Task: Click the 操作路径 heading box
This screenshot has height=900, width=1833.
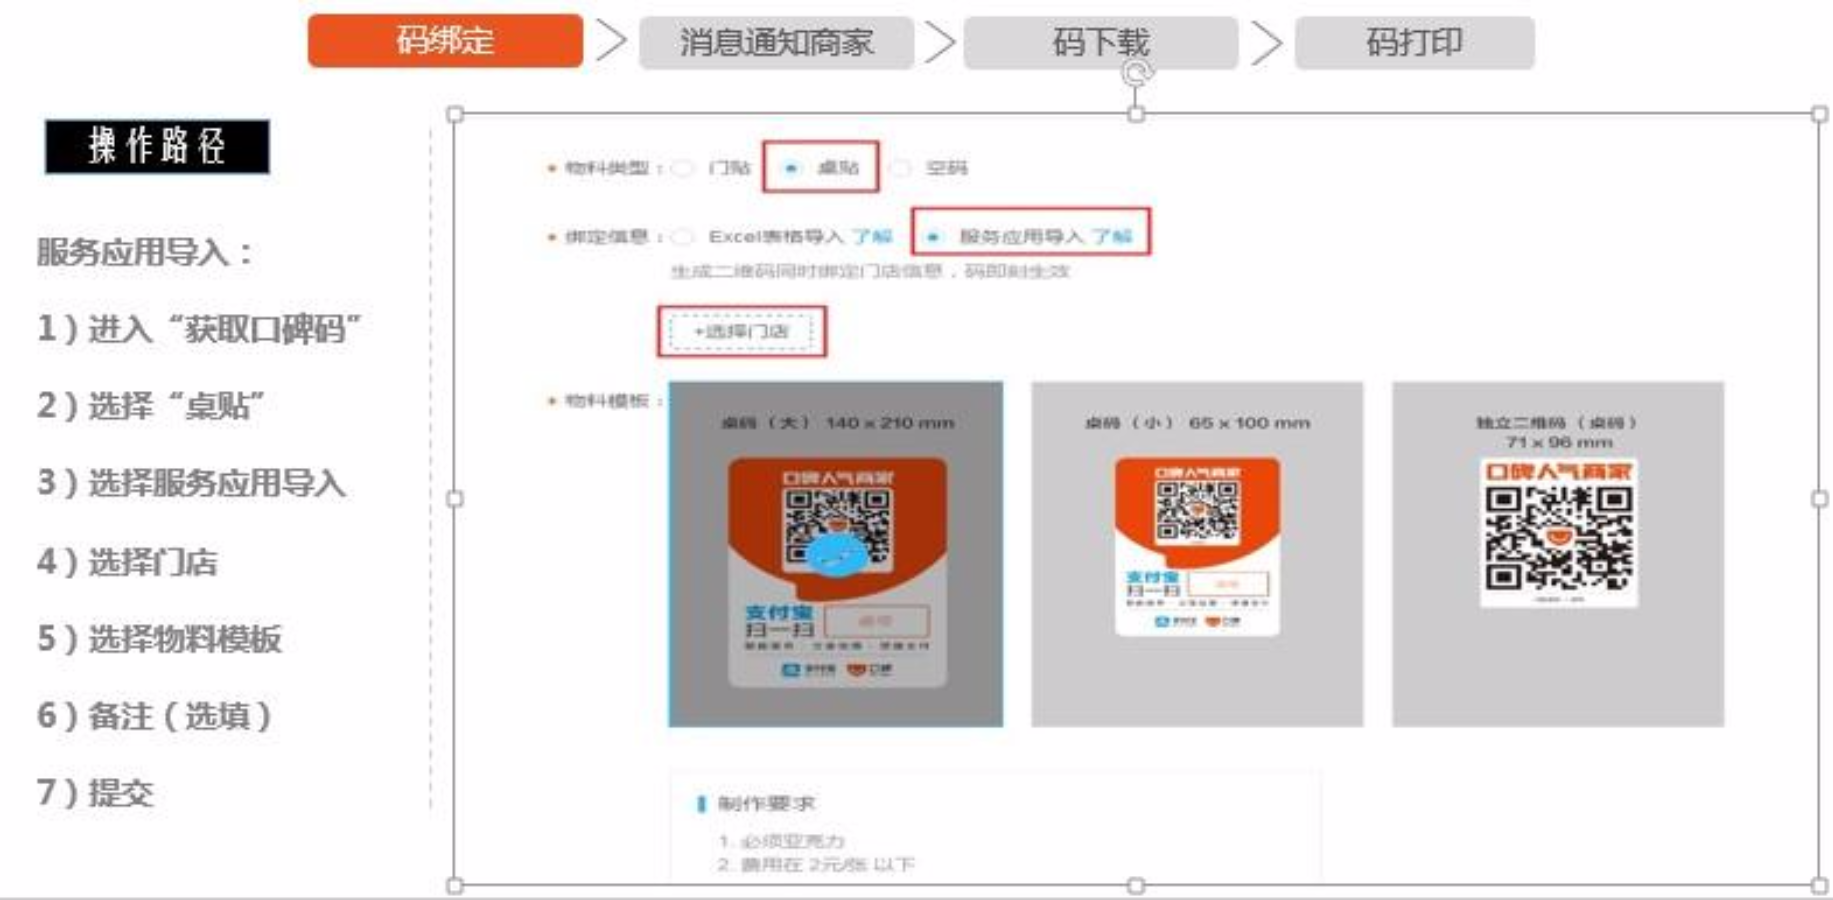Action: 157,147
